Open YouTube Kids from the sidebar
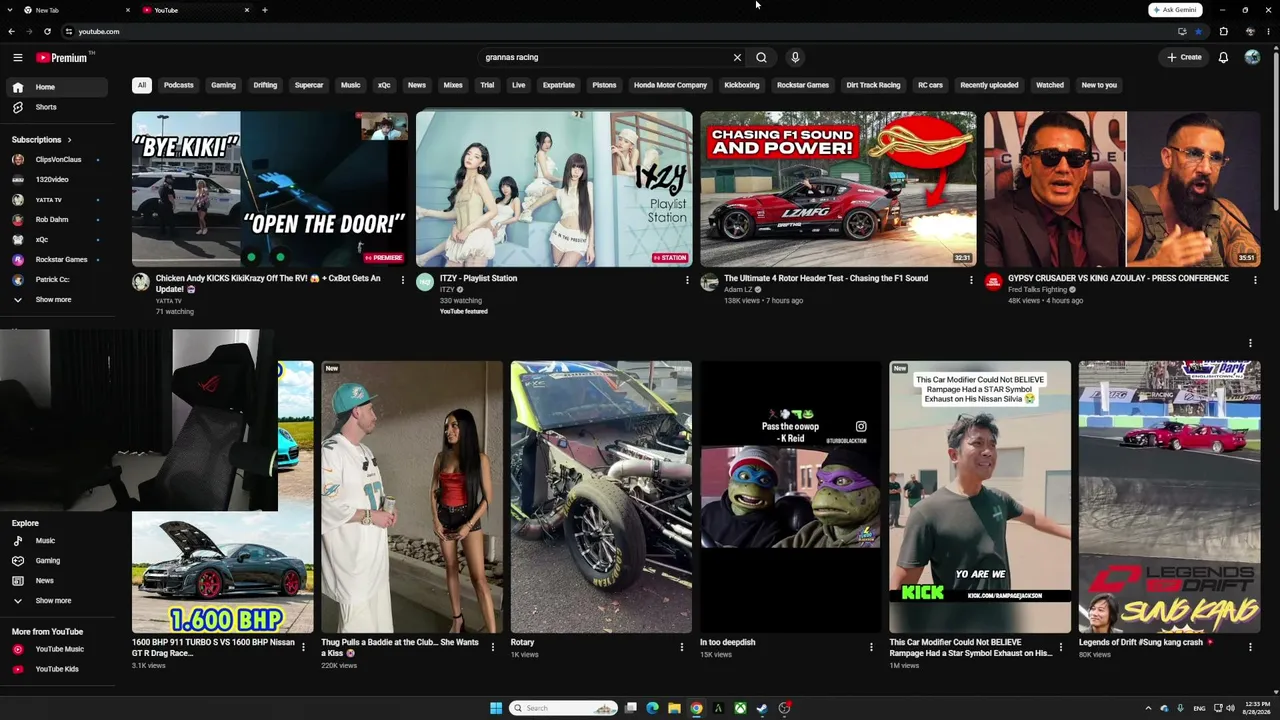1280x720 pixels. [x=57, y=669]
